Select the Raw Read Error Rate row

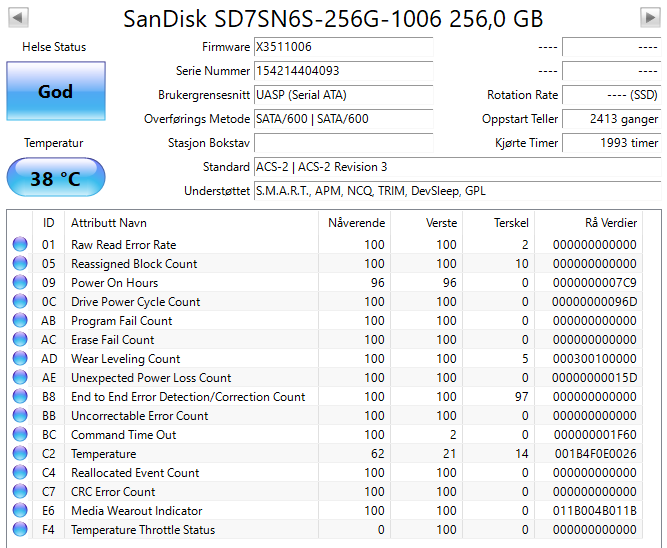click(327, 245)
